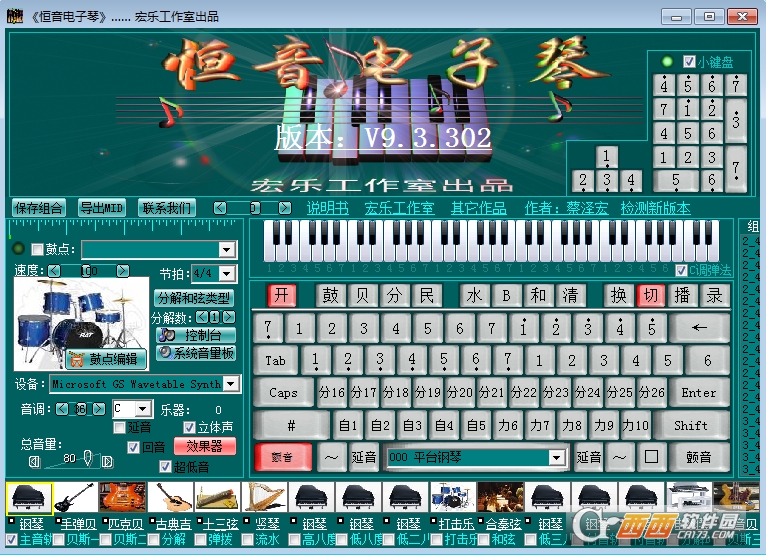This screenshot has height=555, width=766.
Task: Open the 鼓点编辑 drum pattern editor
Action: (106, 359)
